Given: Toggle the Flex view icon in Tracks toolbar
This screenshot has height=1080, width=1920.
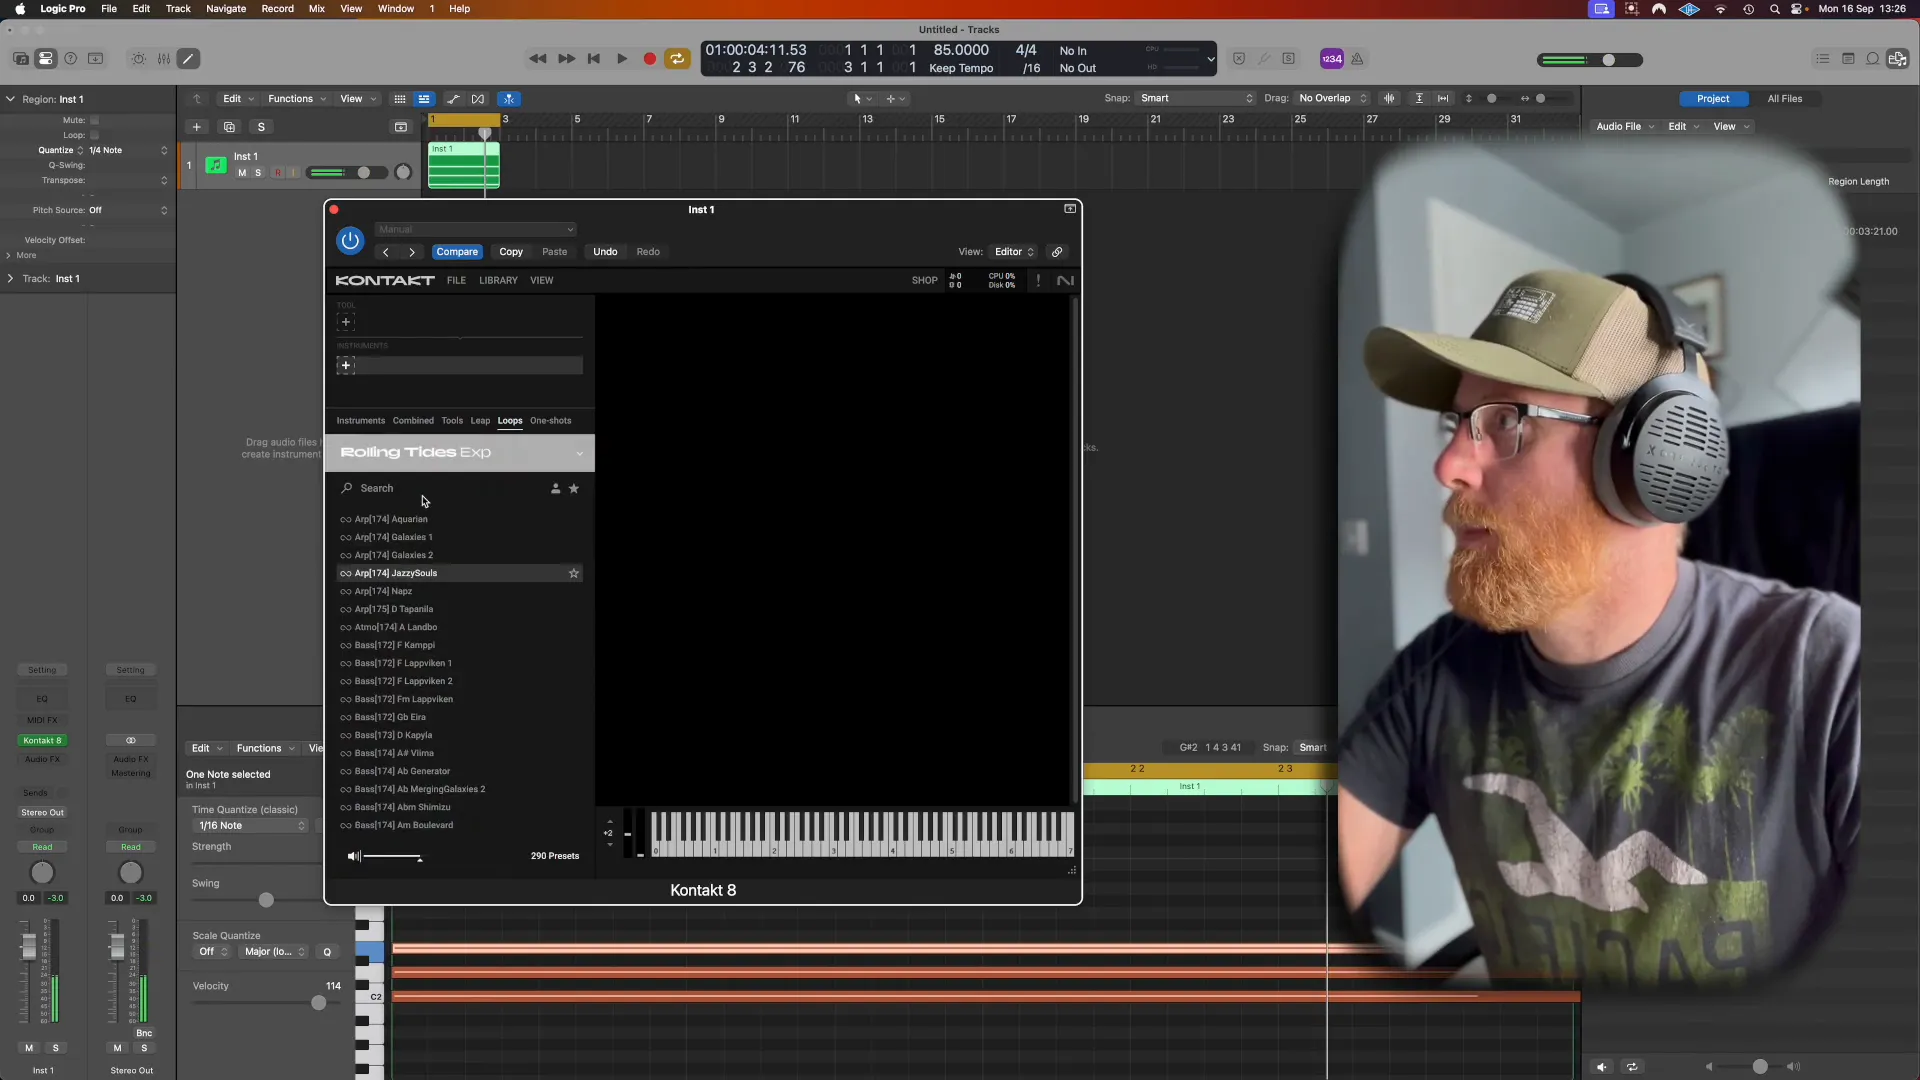Looking at the screenshot, I should pyautogui.click(x=478, y=99).
